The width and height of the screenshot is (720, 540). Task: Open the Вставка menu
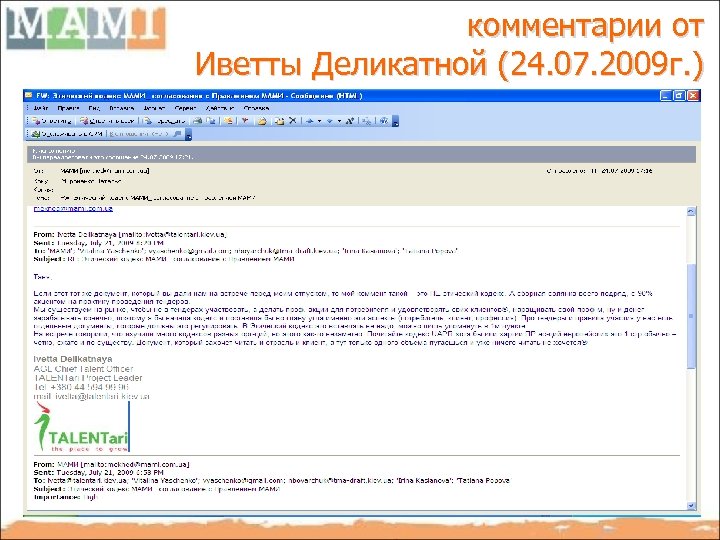[122, 108]
